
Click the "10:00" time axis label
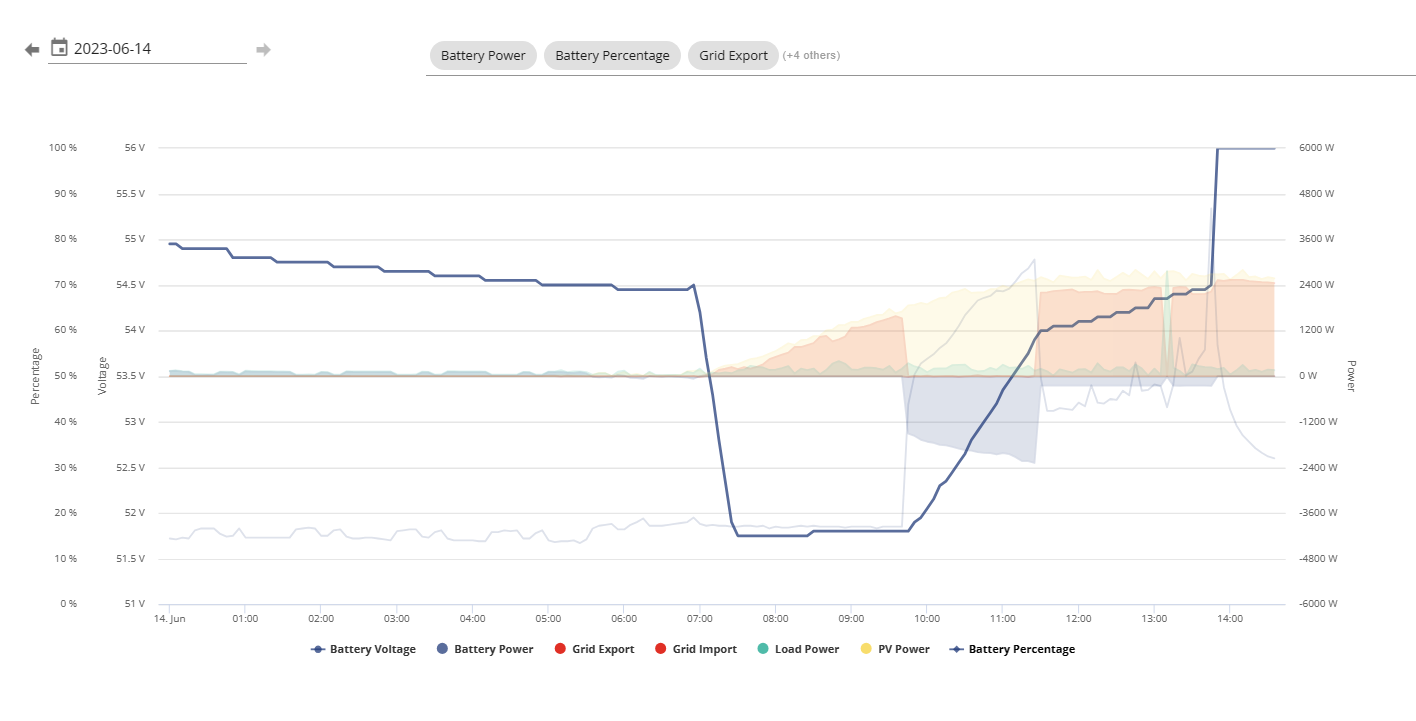tap(927, 619)
